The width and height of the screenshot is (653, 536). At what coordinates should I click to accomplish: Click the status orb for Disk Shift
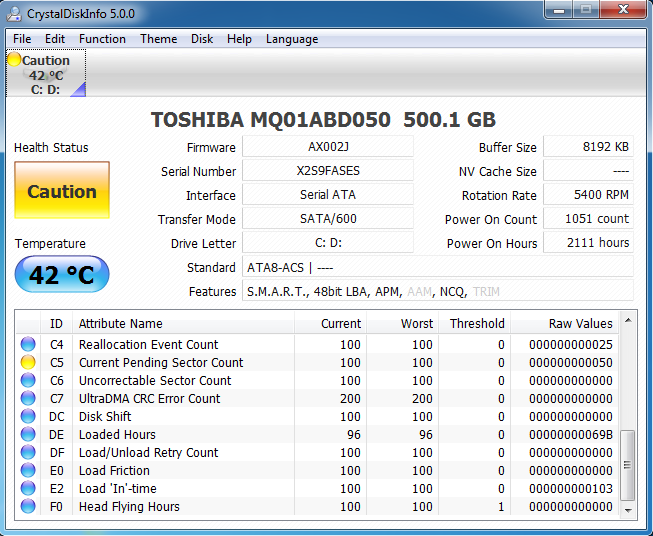coord(28,416)
